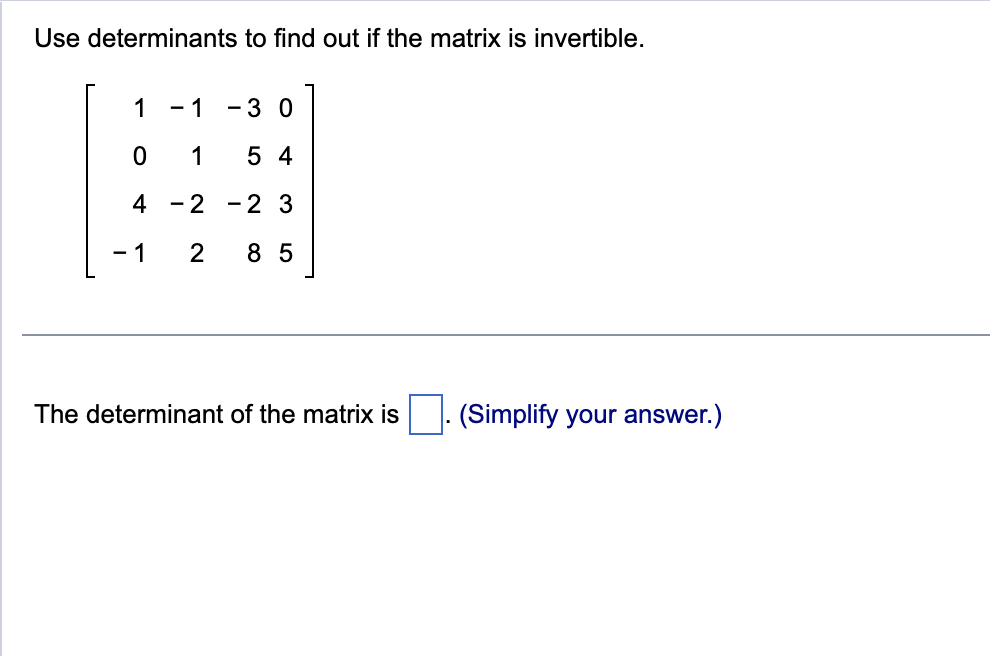
Task: Click the 4 starting the third row
Action: 138,204
